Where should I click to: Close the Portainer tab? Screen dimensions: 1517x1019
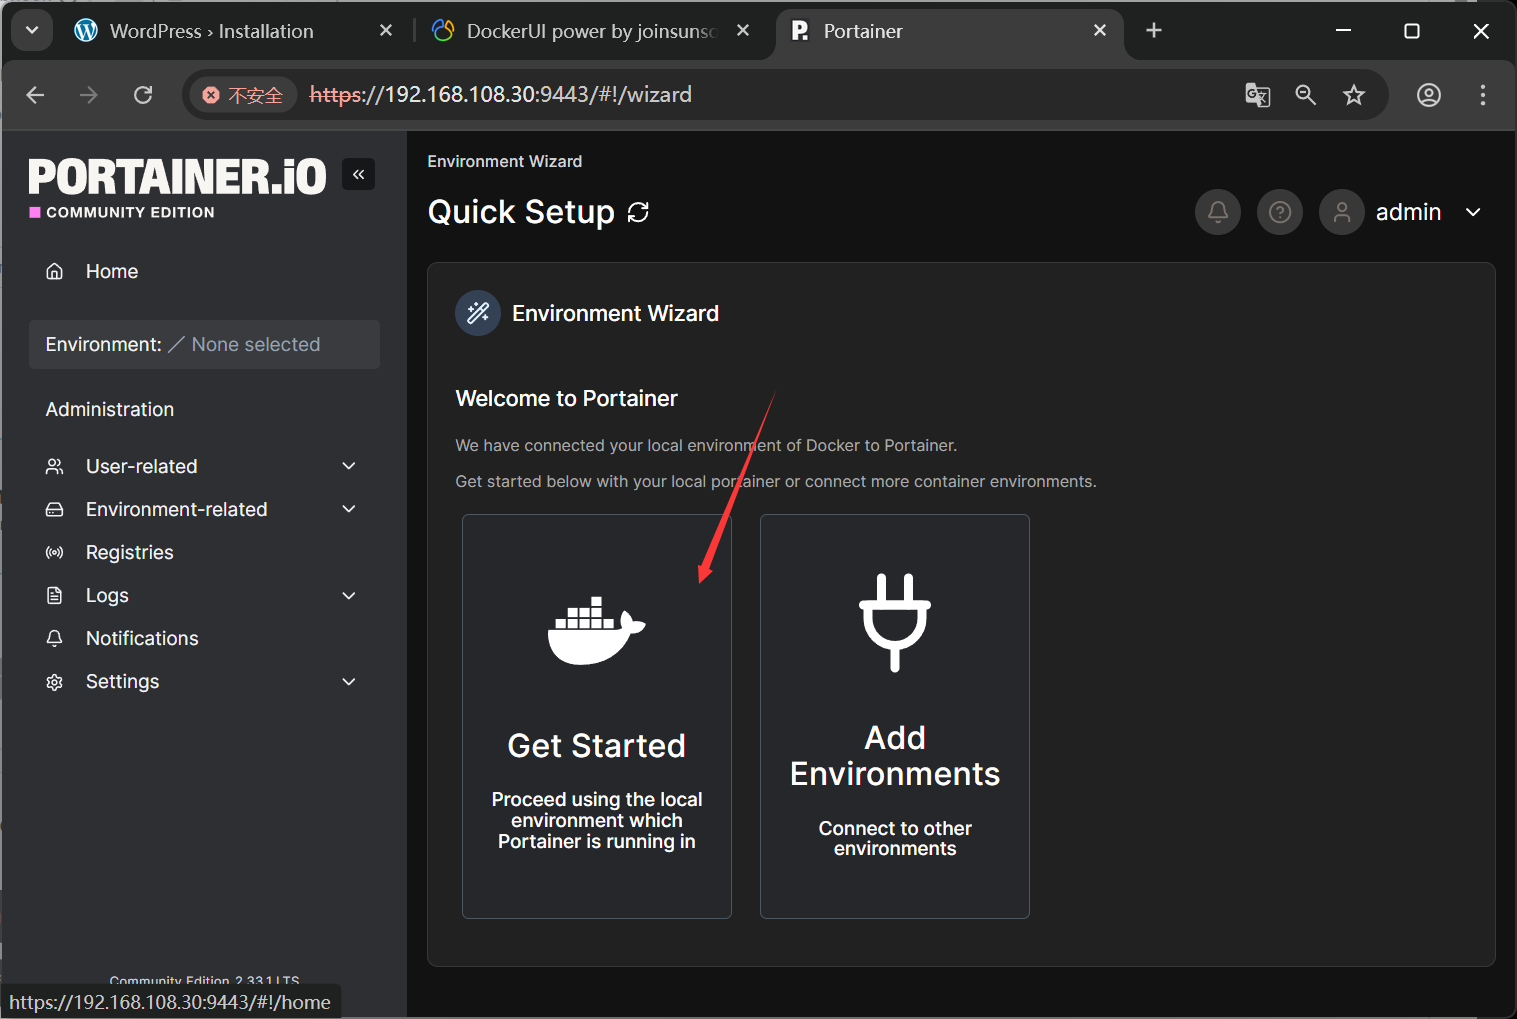point(1100,31)
